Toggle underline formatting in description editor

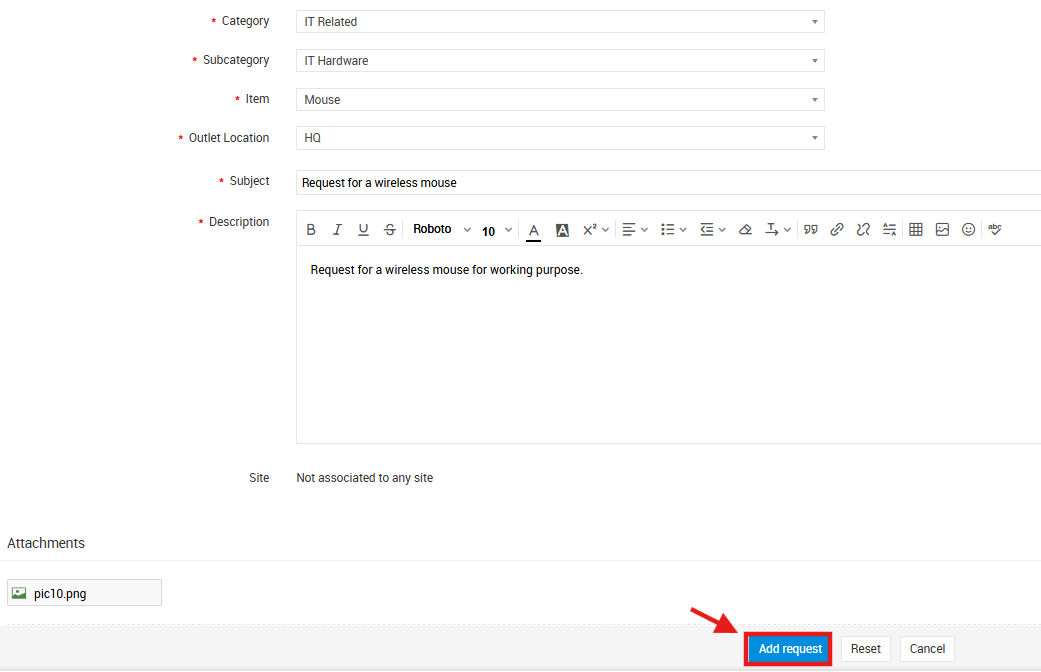[x=363, y=230]
